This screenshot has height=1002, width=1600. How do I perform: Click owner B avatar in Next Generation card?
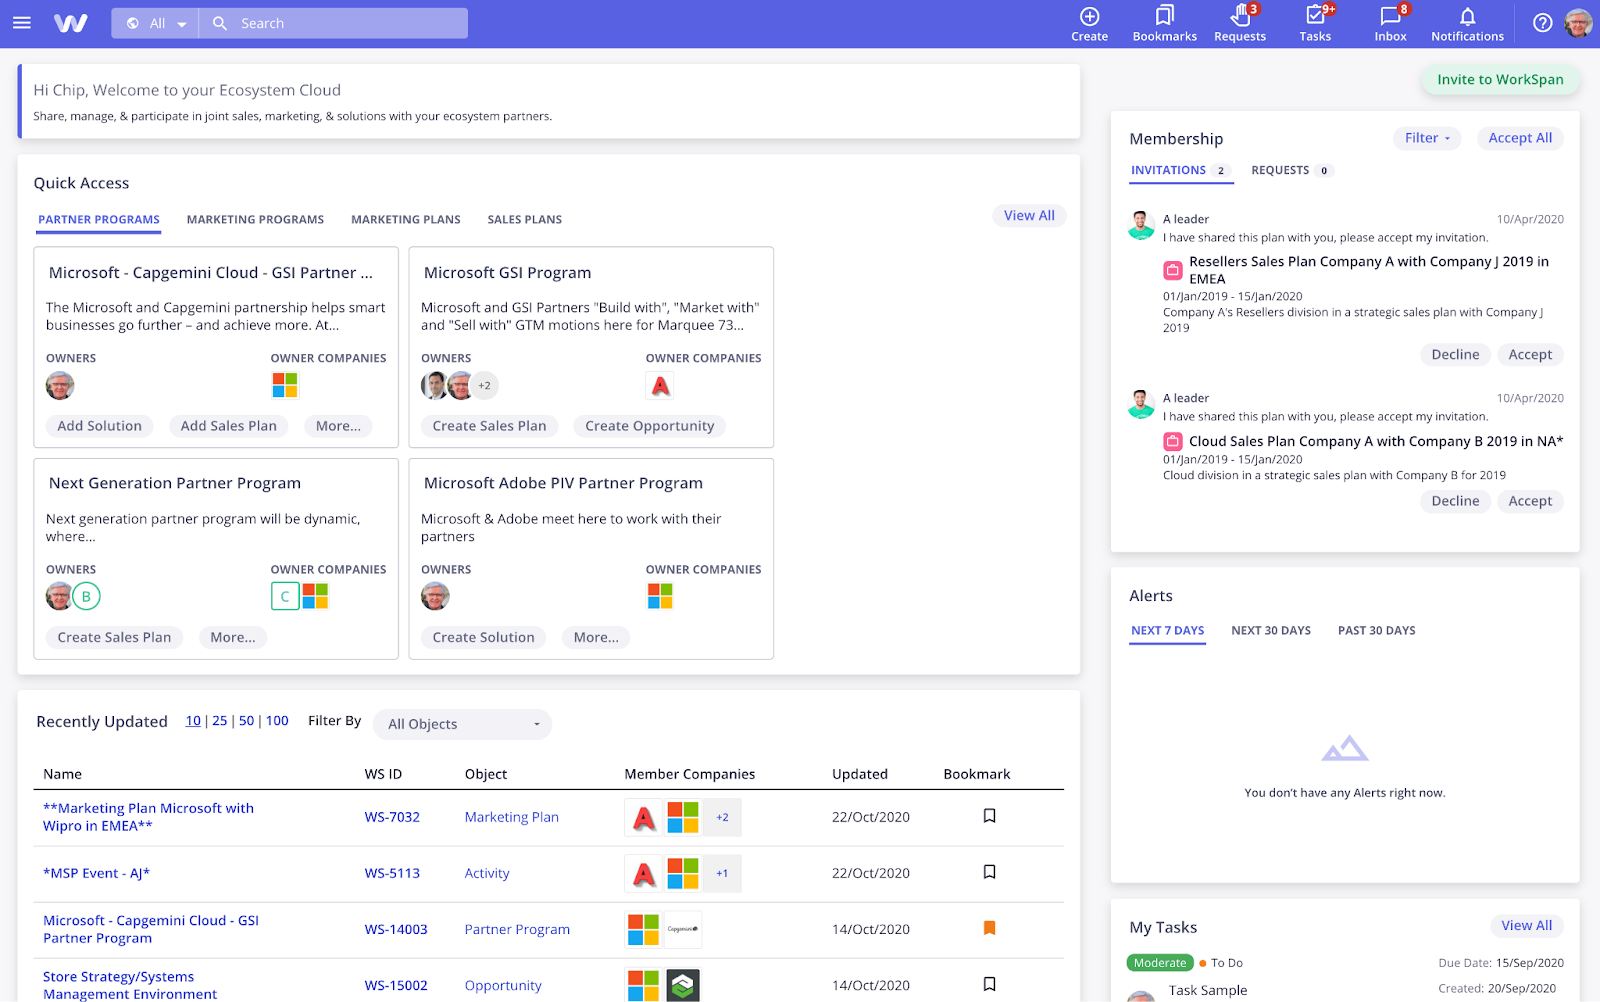click(86, 596)
